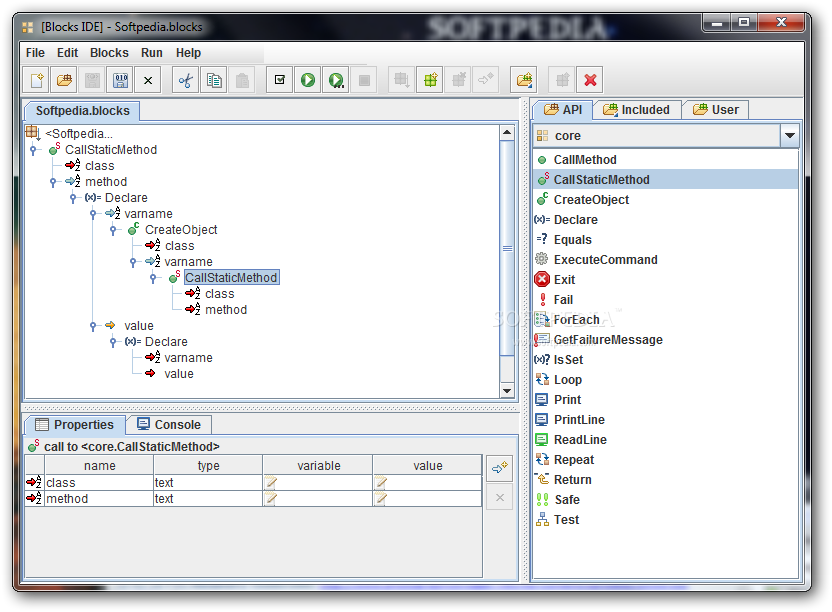This screenshot has width=832, height=612.
Task: Choose Test in the core list
Action: (x=665, y=520)
